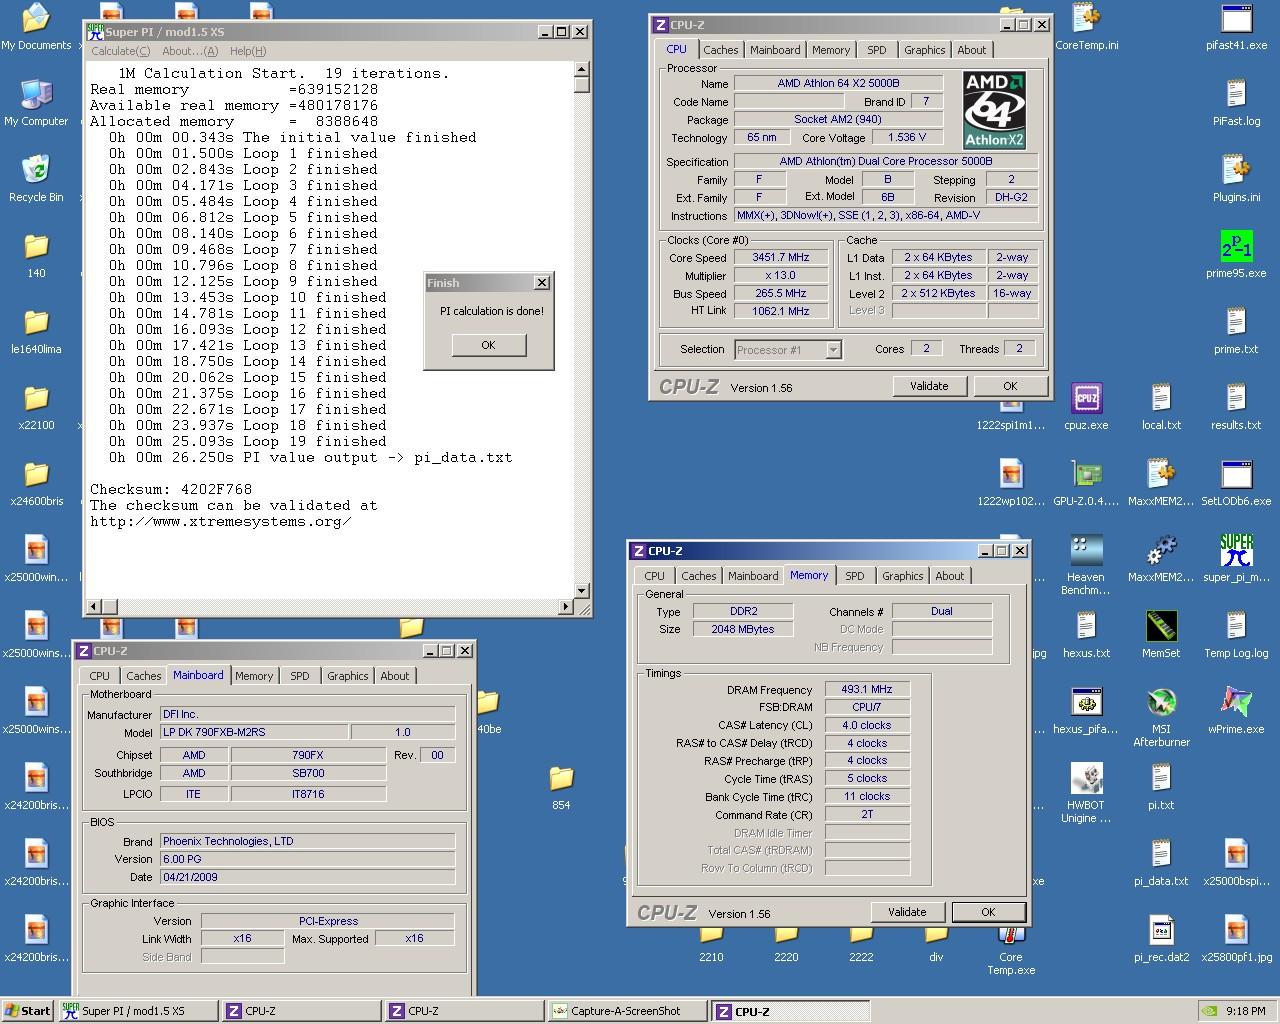Open the CoreTemp.ini desktop file
The height and width of the screenshot is (1024, 1280).
pos(1086,26)
